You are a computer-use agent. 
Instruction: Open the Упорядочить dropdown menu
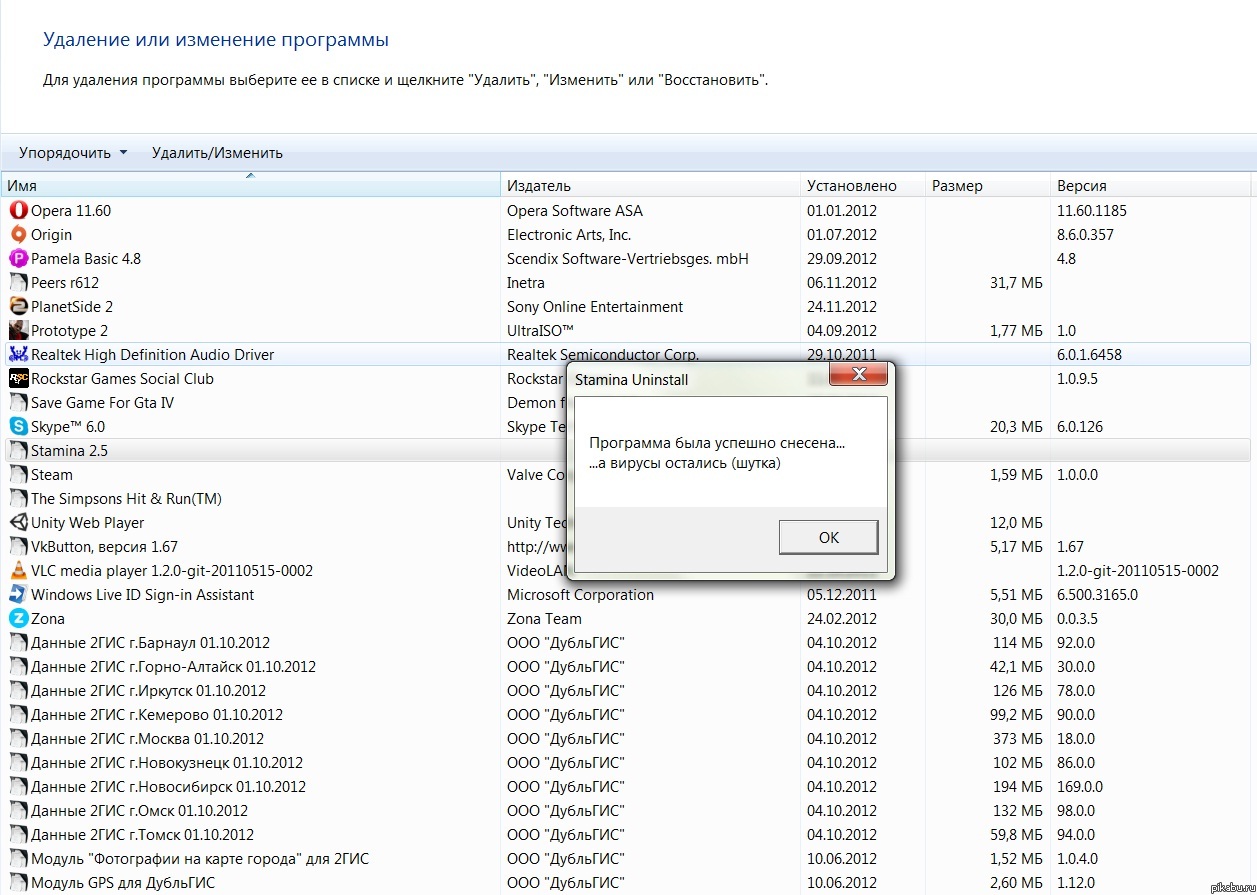pos(73,153)
